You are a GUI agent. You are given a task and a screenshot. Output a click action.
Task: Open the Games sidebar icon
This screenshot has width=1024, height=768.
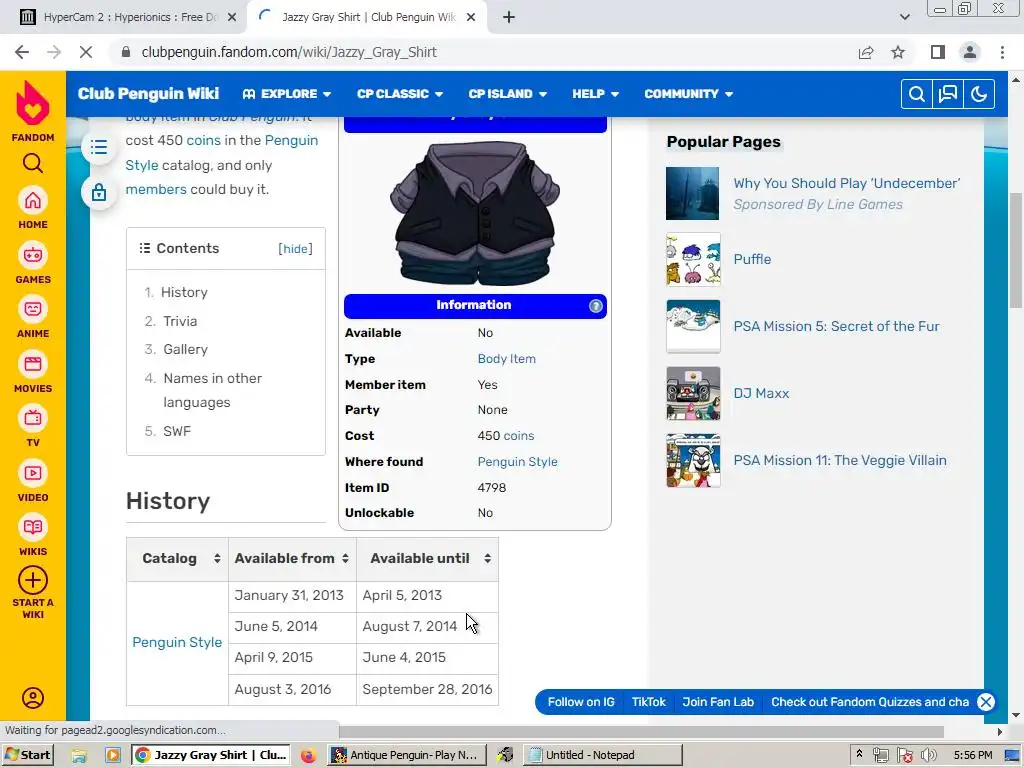(x=33, y=255)
